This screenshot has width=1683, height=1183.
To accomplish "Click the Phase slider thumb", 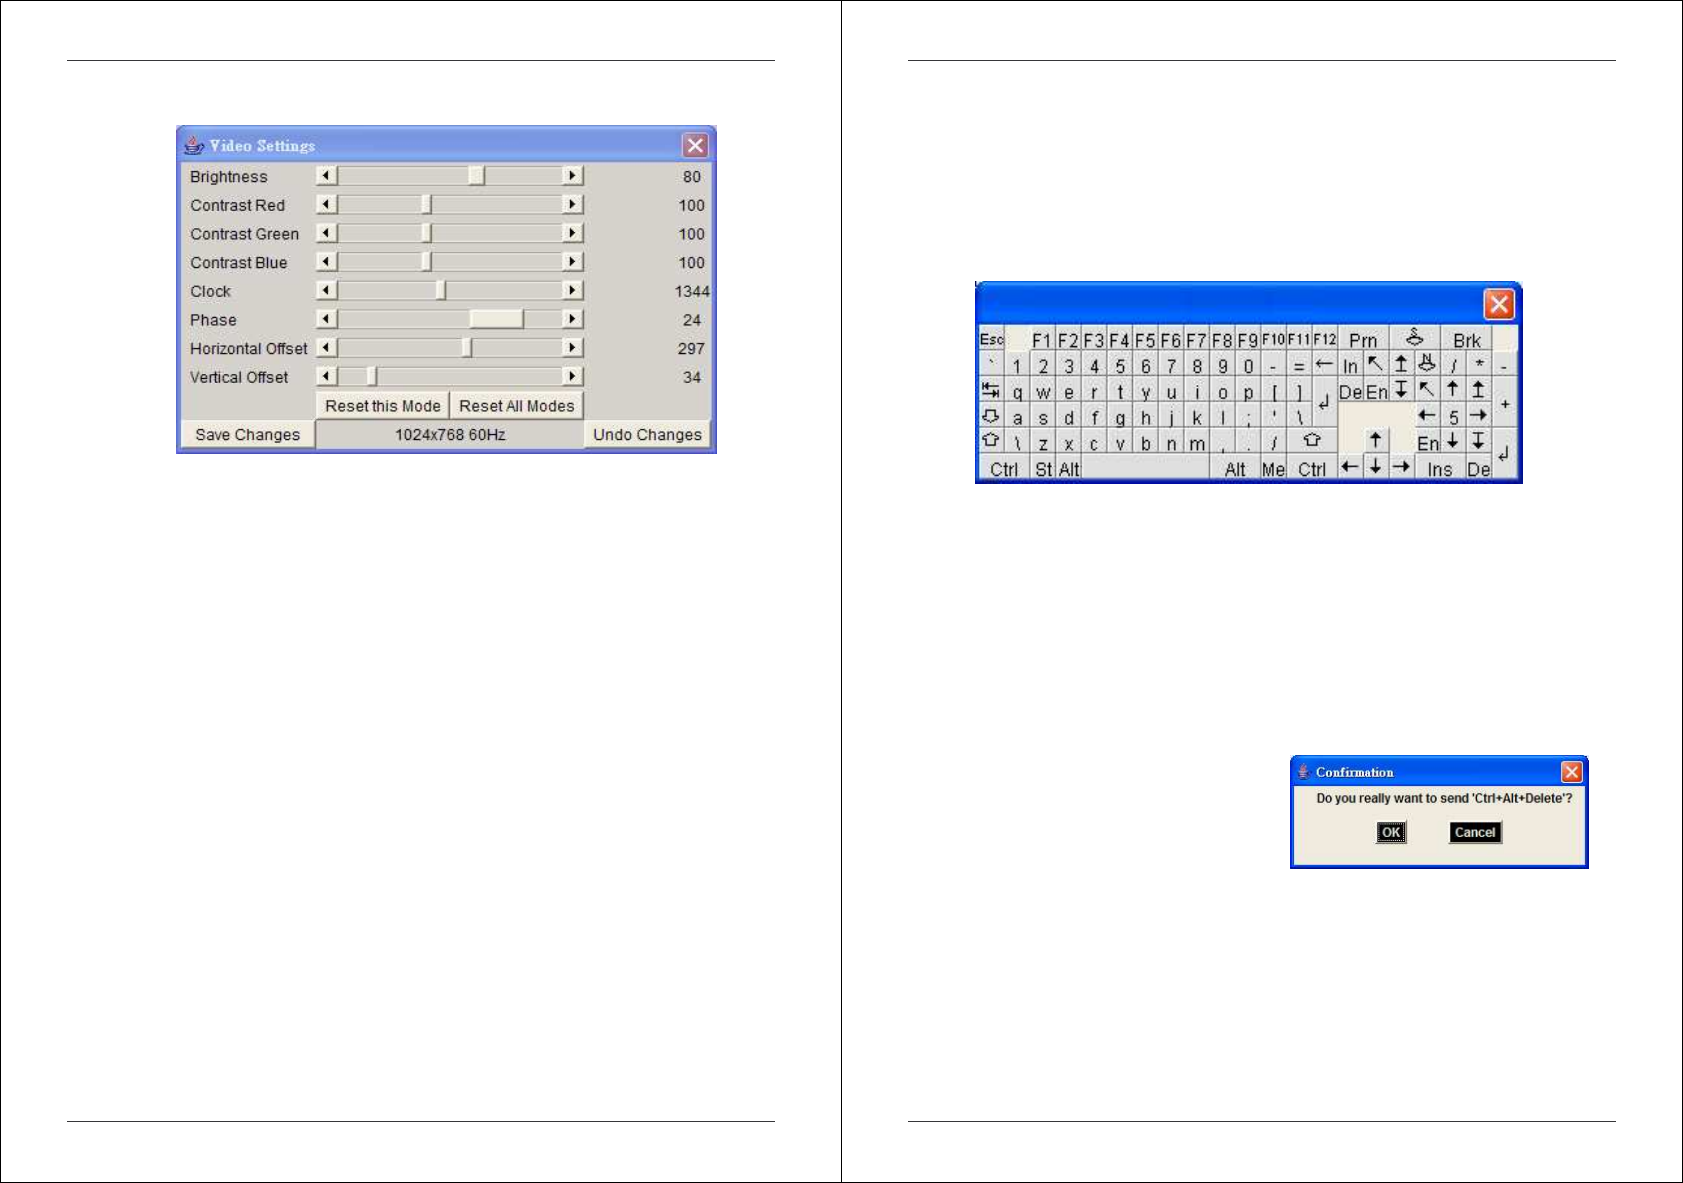I will point(496,319).
